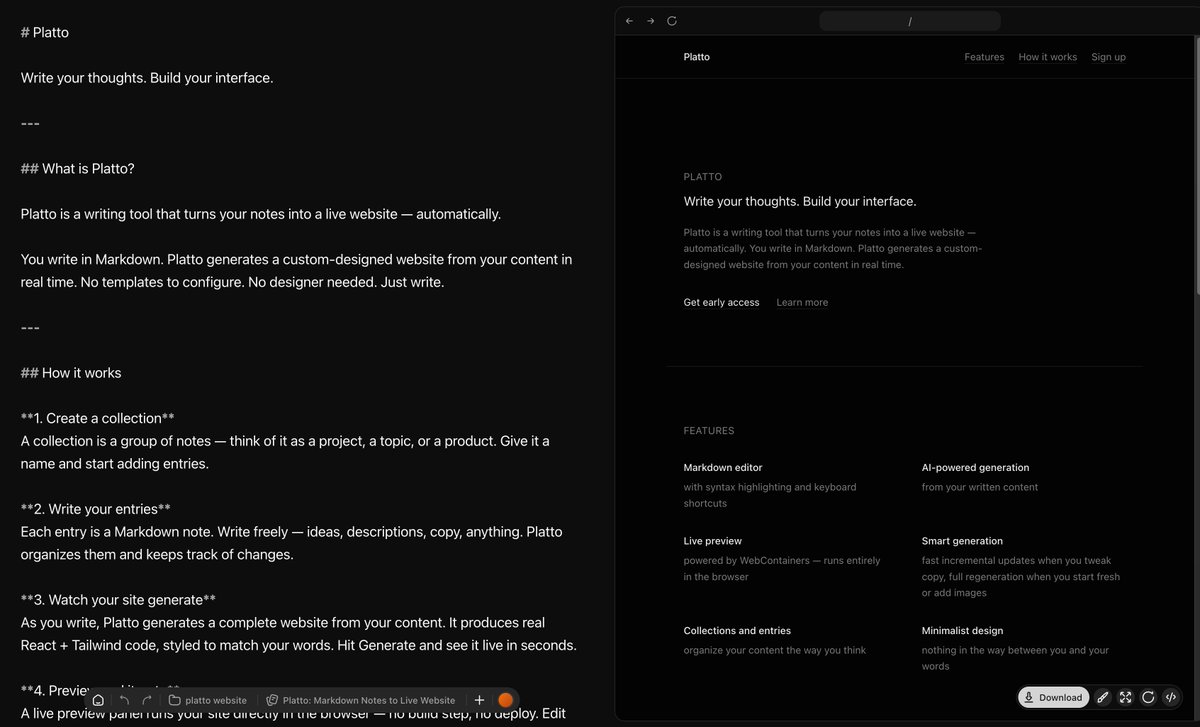This screenshot has height=727, width=1200.
Task: Open the platto website collection folder
Action: point(208,700)
